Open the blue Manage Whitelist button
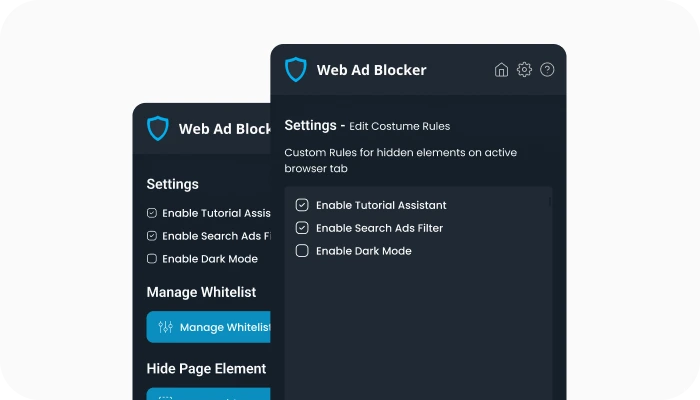Viewport: 700px width, 400px height. [208, 327]
